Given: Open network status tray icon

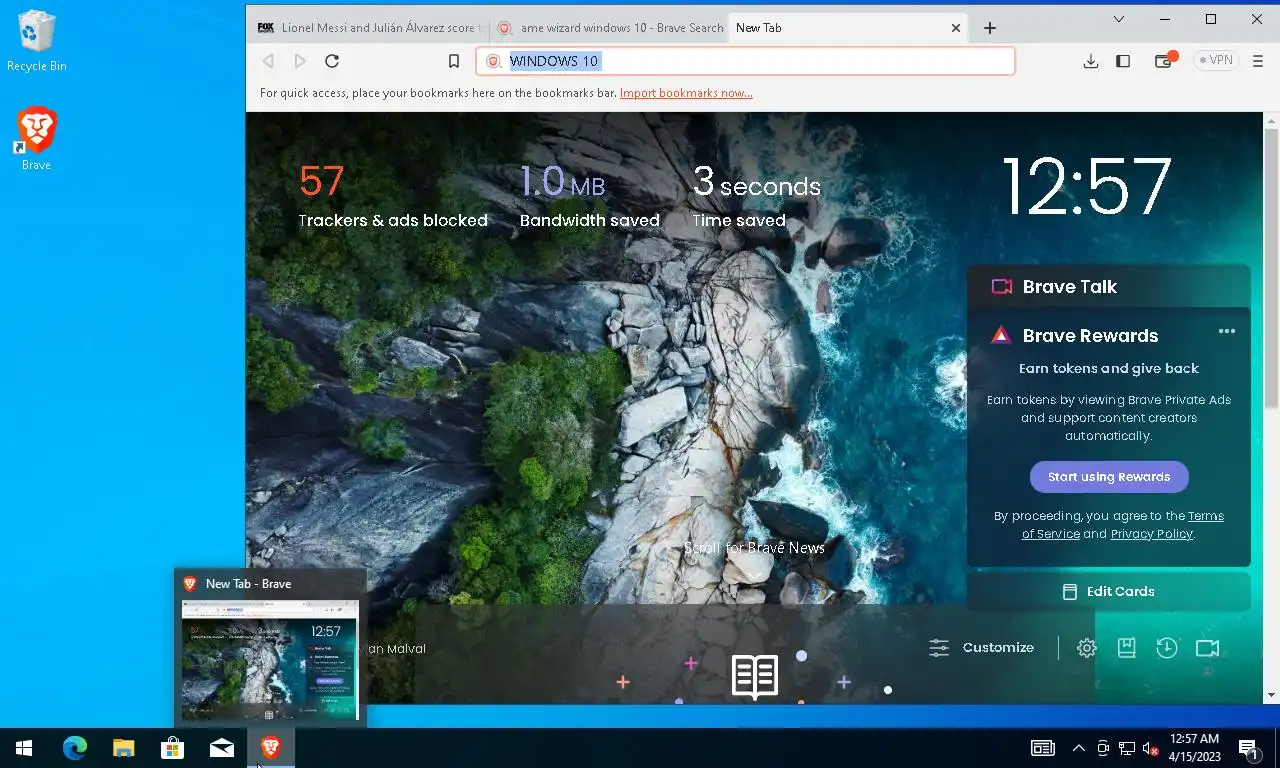Looking at the screenshot, I should (1127, 748).
